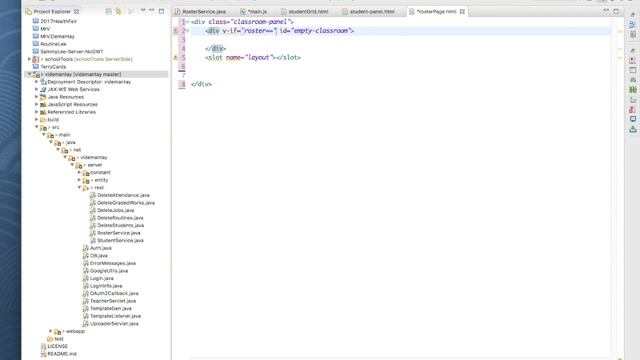The width and height of the screenshot is (640, 360).
Task: Select README.md file
Action: 62,354
